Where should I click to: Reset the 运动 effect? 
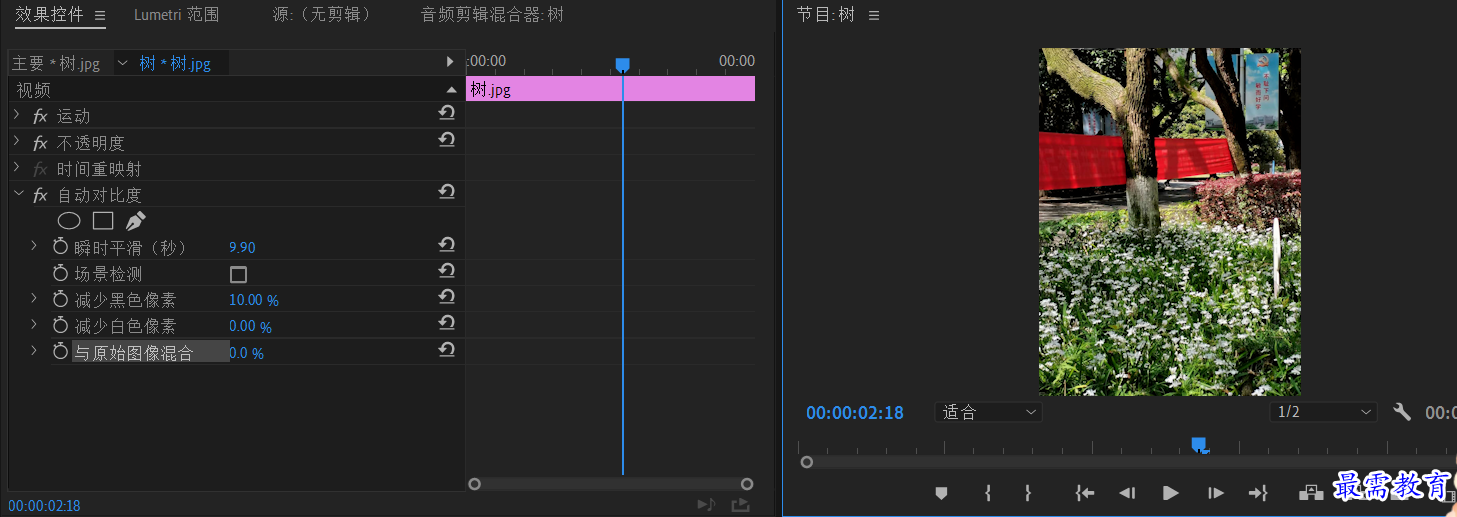pos(447,114)
